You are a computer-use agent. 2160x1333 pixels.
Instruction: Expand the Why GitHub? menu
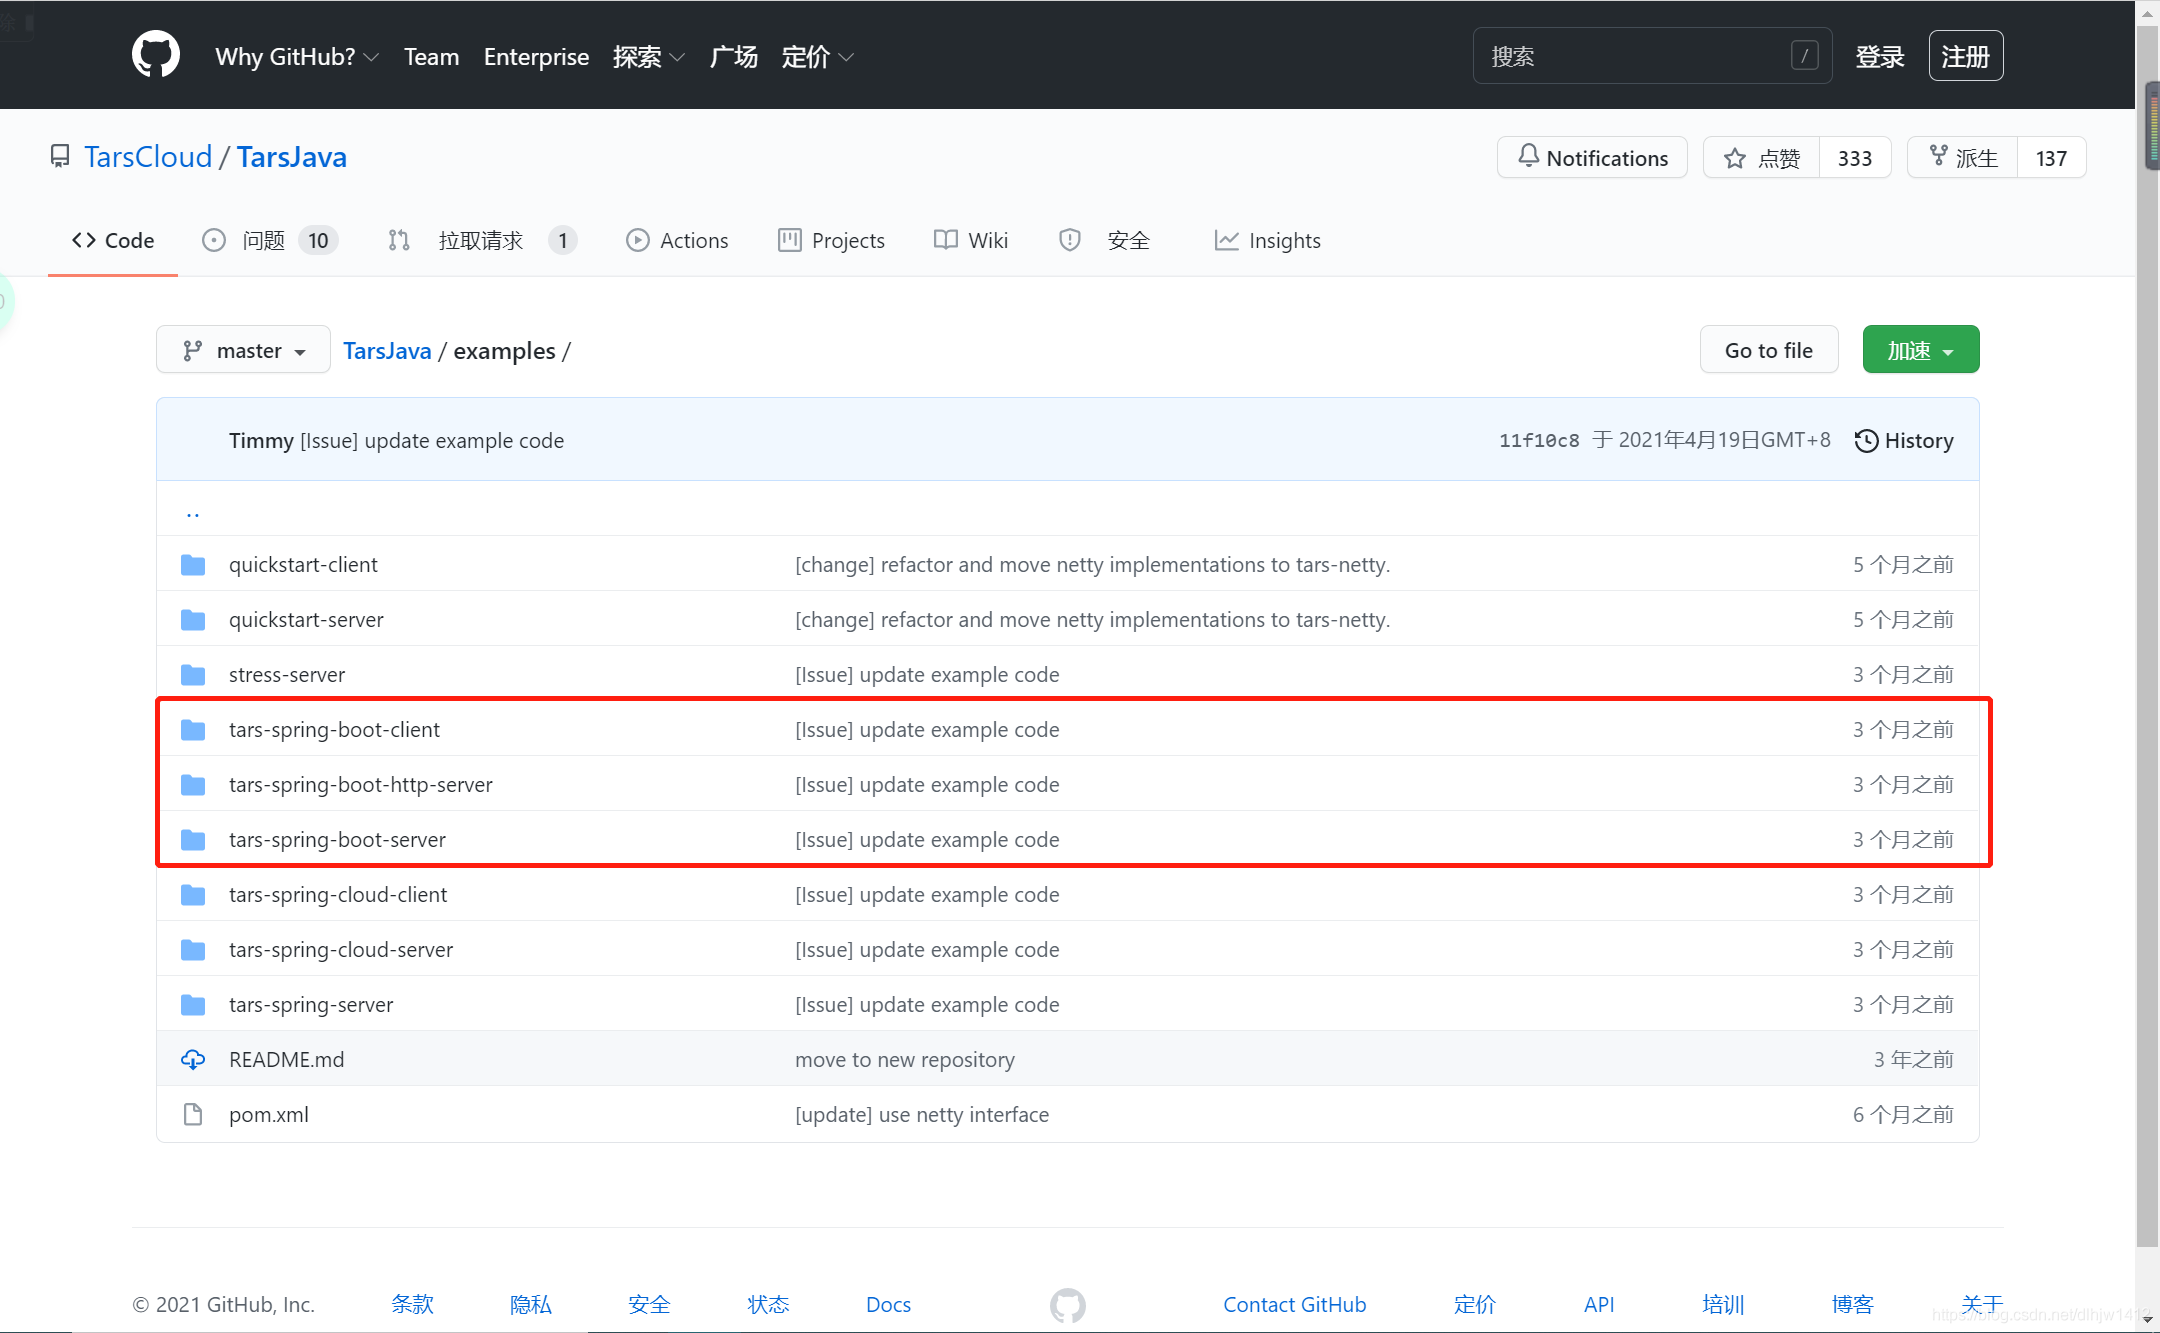coord(297,57)
